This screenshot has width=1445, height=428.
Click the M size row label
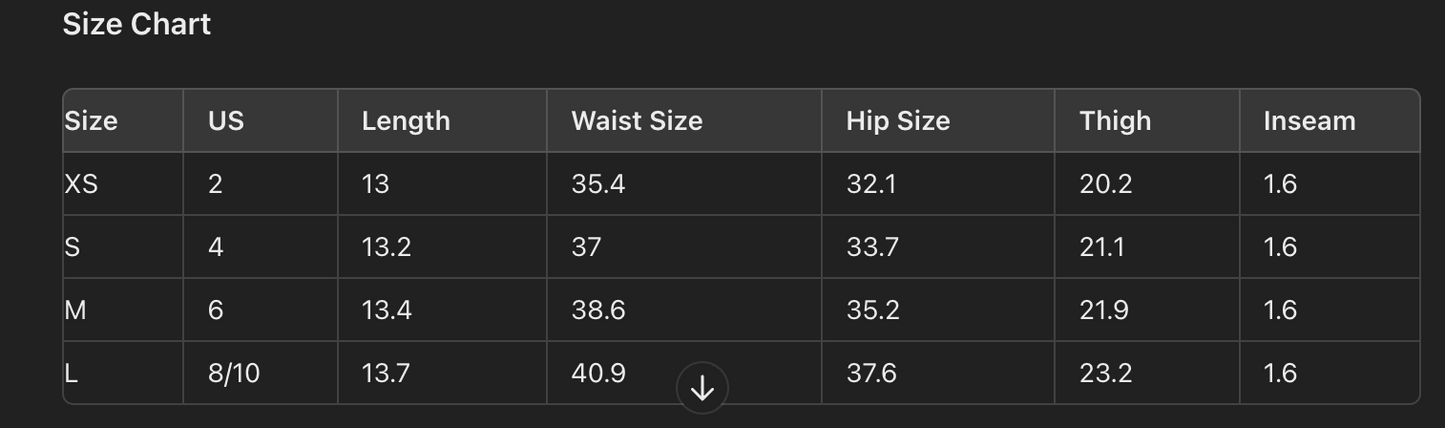pos(75,310)
